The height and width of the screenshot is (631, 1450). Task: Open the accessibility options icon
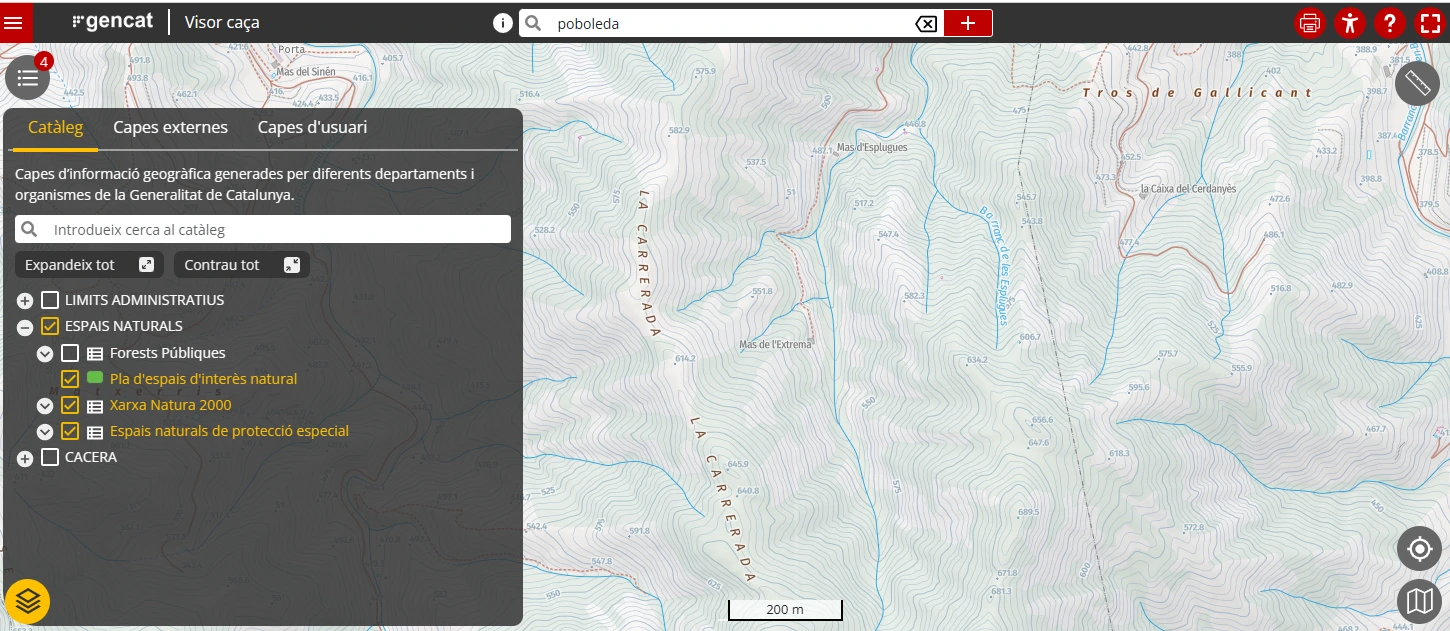point(1350,23)
